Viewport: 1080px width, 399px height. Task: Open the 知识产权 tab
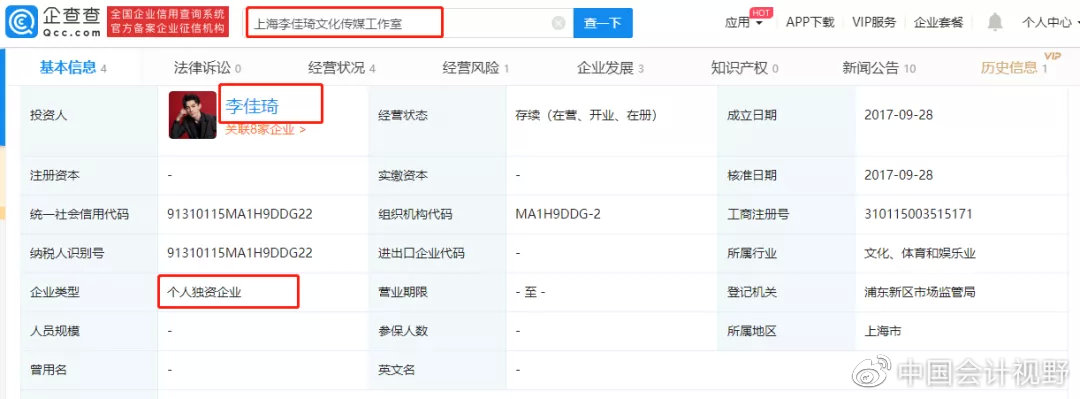[x=745, y=68]
